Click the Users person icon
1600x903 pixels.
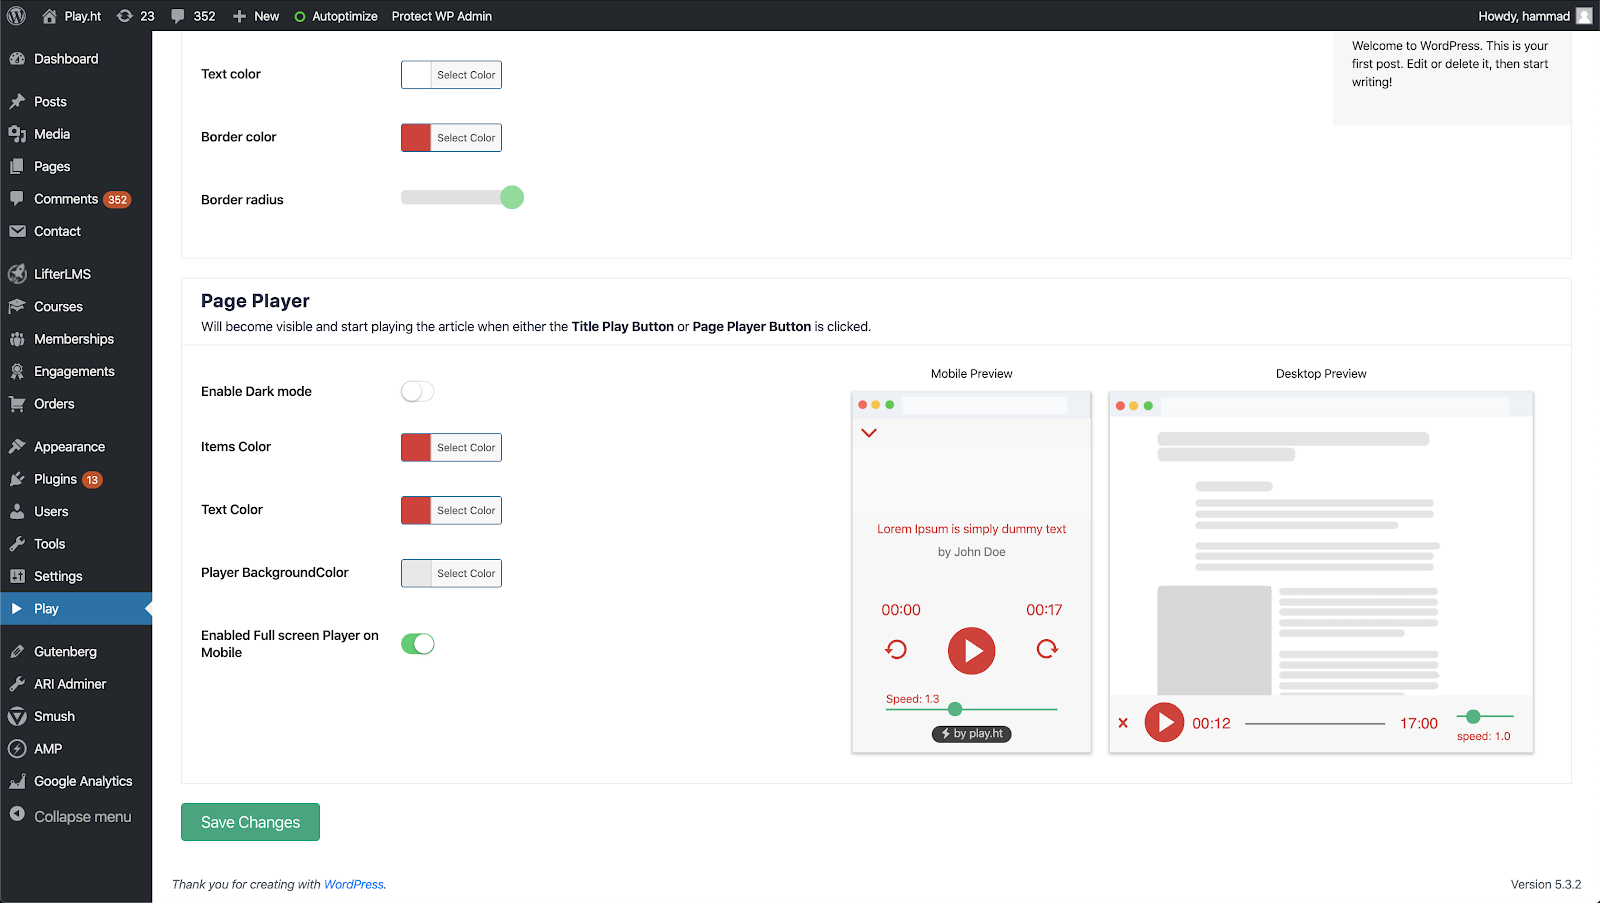coord(17,511)
